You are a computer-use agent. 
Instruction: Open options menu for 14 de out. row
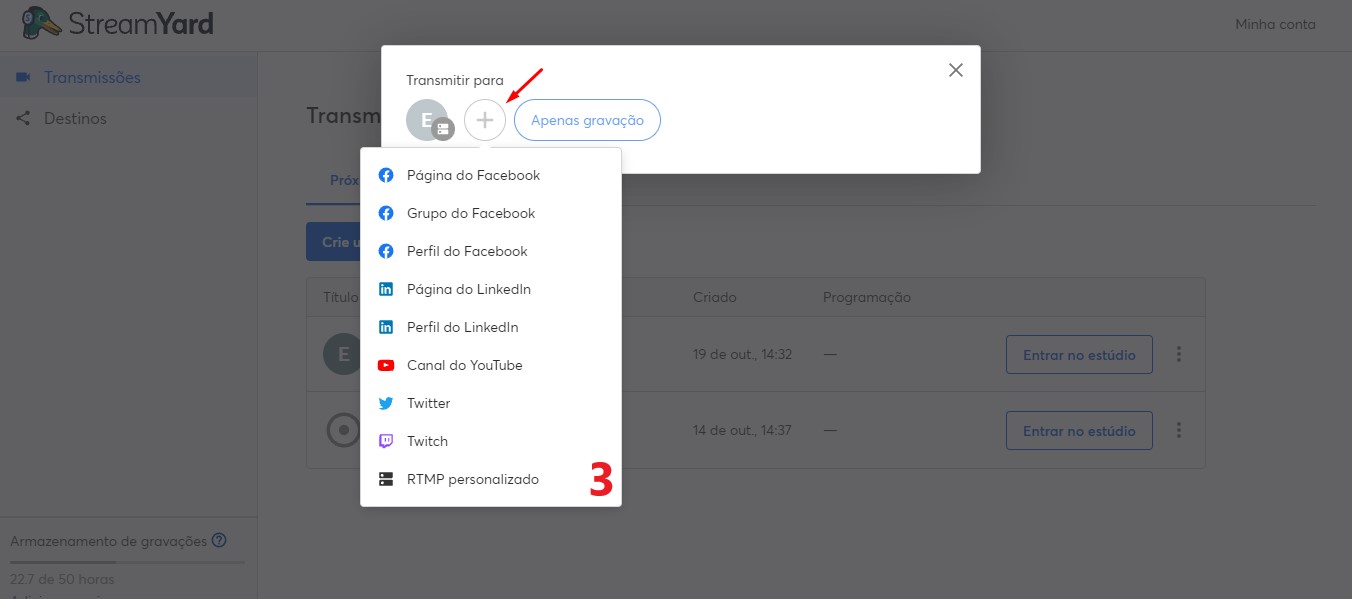coord(1179,431)
